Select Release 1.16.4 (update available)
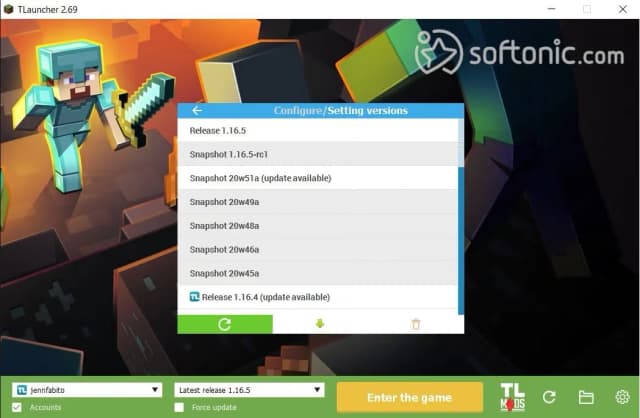This screenshot has height=418, width=640. pos(318,297)
